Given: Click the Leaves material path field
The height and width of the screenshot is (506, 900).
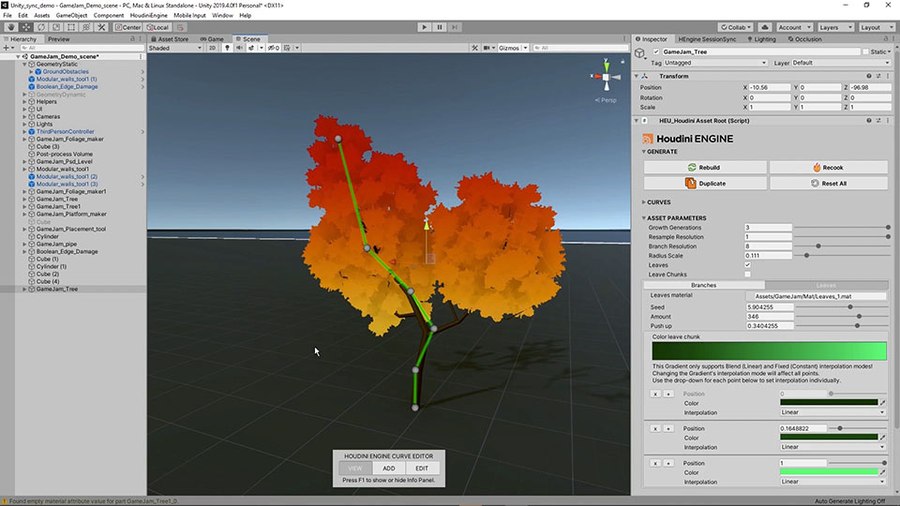Looking at the screenshot, I should point(816,296).
